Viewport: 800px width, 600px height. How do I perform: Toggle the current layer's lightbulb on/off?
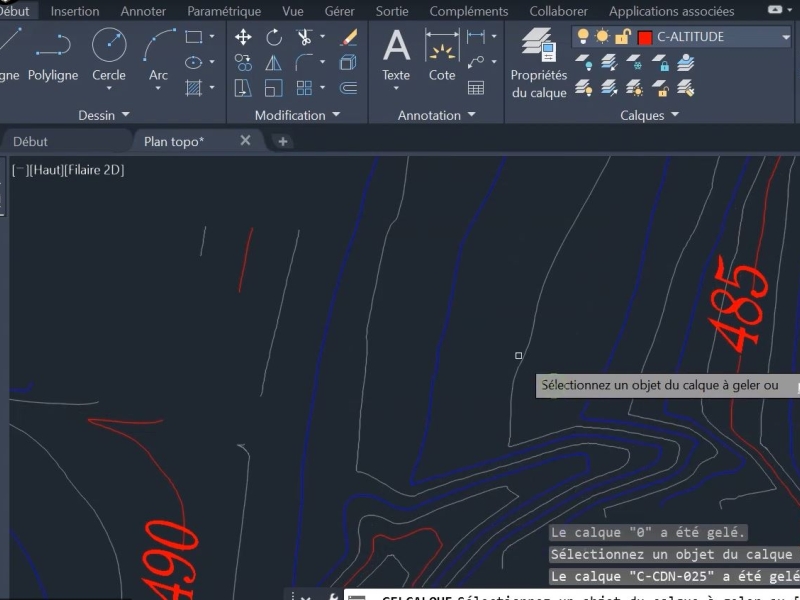coord(583,37)
